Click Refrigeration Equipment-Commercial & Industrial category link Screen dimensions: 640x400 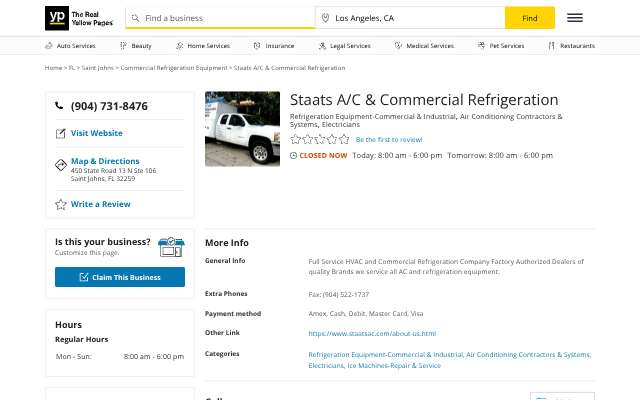click(386, 355)
